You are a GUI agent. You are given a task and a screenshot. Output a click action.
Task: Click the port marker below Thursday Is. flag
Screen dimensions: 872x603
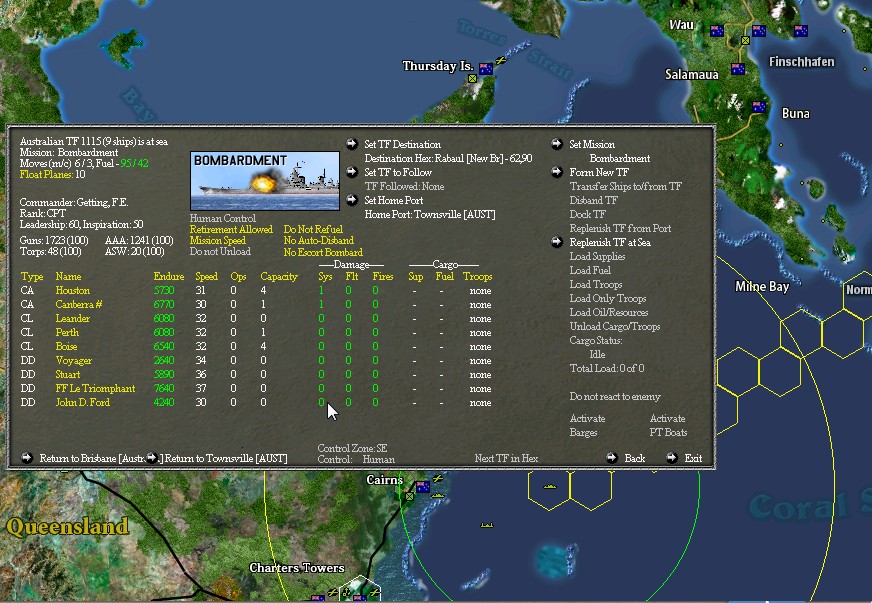click(472, 78)
